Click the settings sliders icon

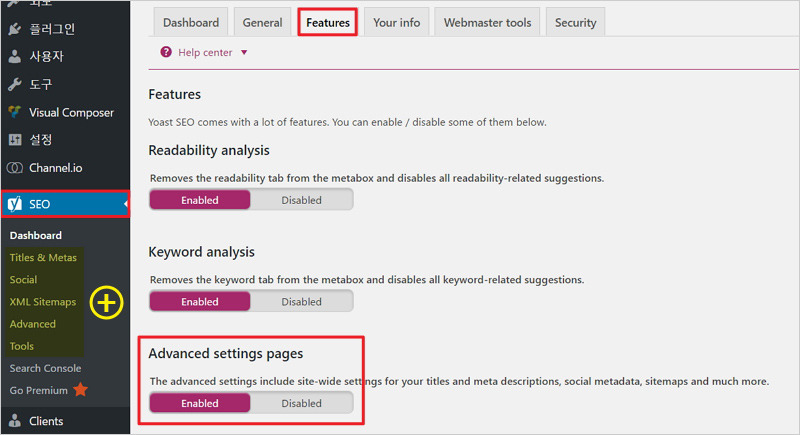(15, 140)
